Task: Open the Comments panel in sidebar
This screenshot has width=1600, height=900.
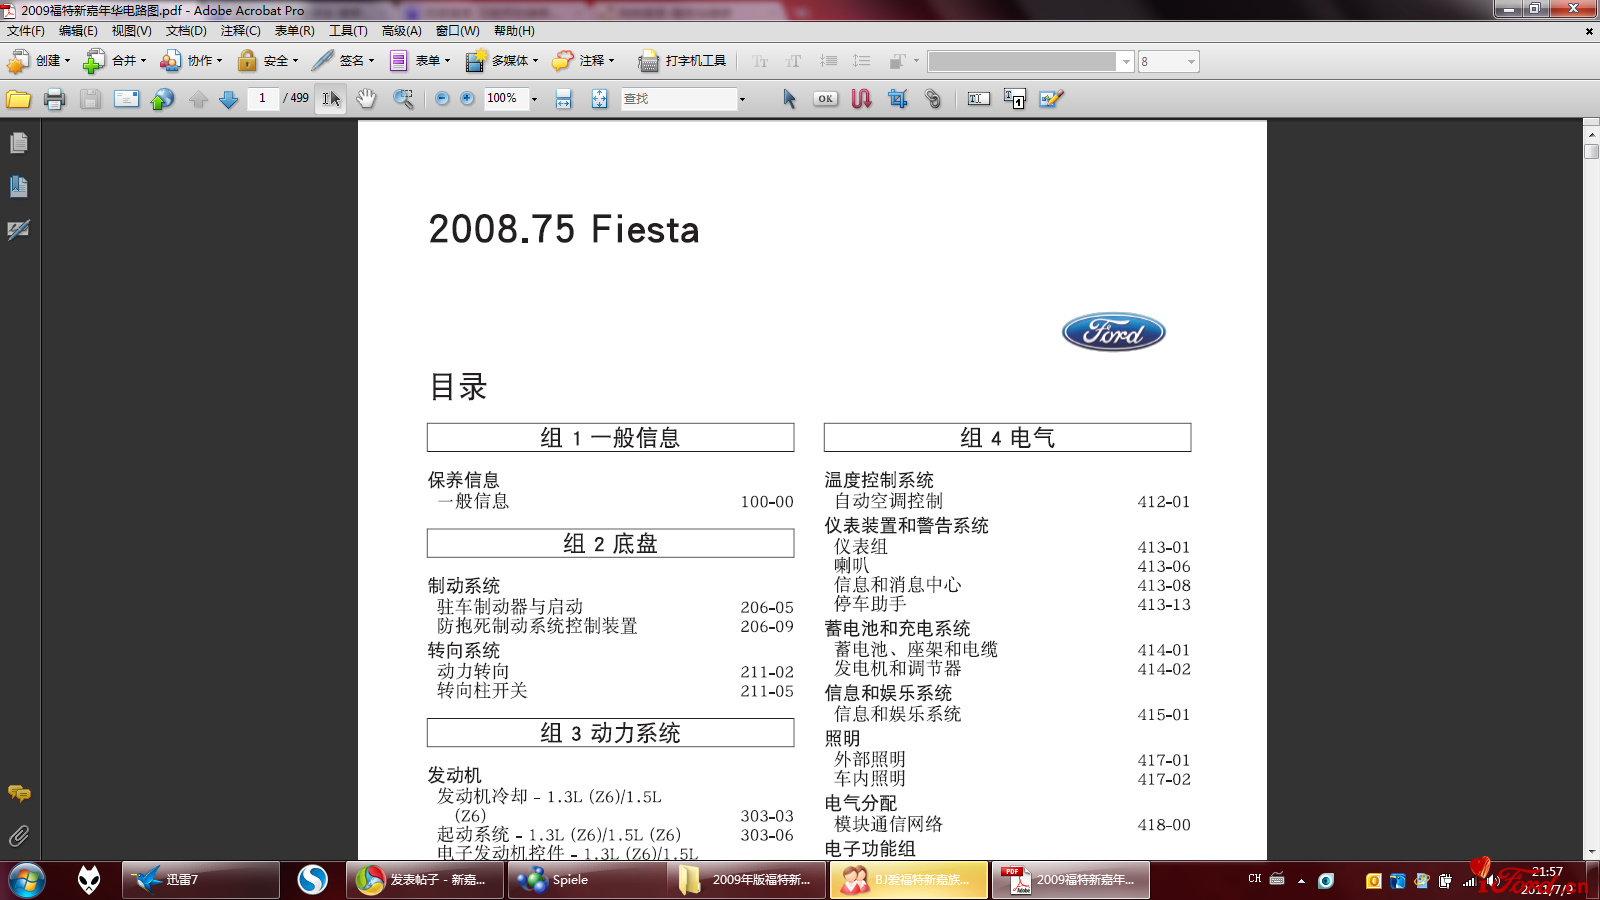Action: click(x=18, y=793)
